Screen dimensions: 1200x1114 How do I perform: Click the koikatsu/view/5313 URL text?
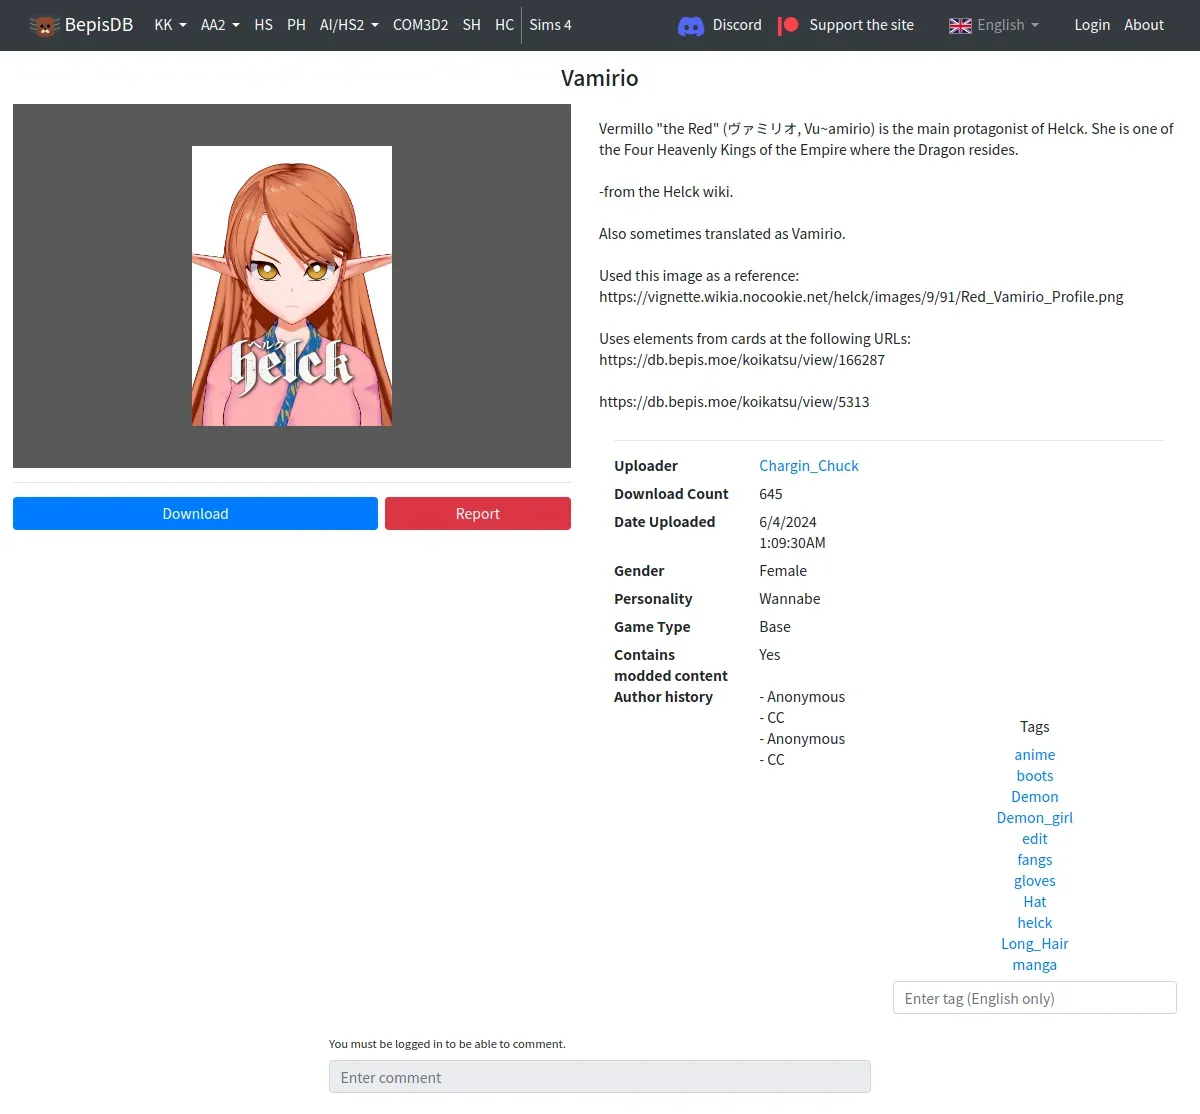[x=734, y=402]
